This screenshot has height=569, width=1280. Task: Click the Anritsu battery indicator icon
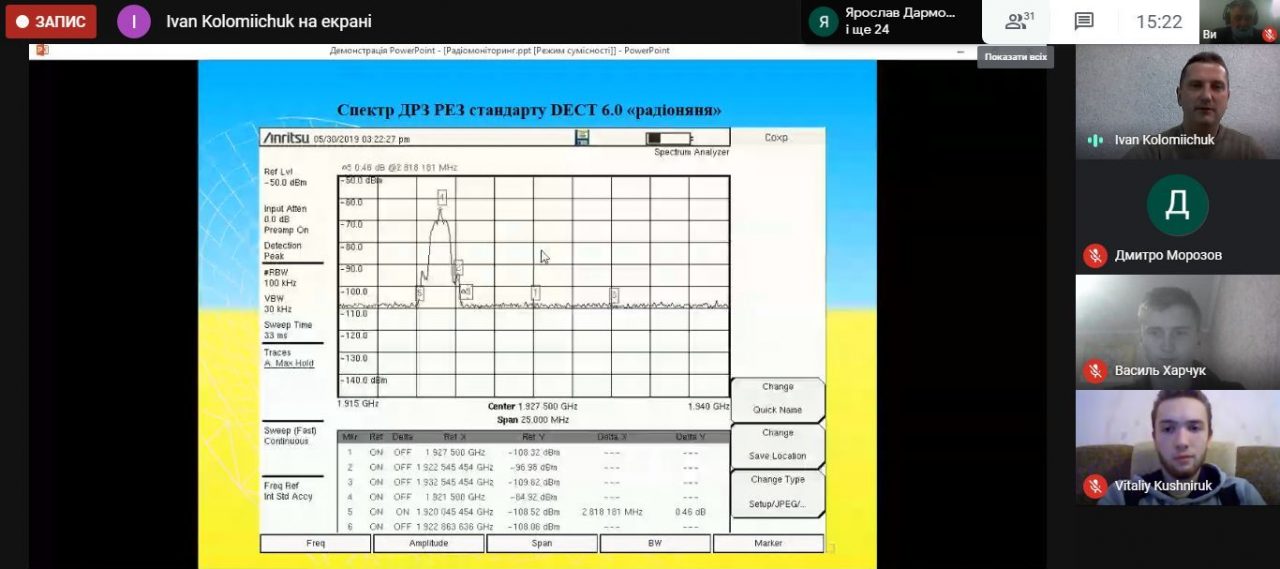pyautogui.click(x=669, y=138)
